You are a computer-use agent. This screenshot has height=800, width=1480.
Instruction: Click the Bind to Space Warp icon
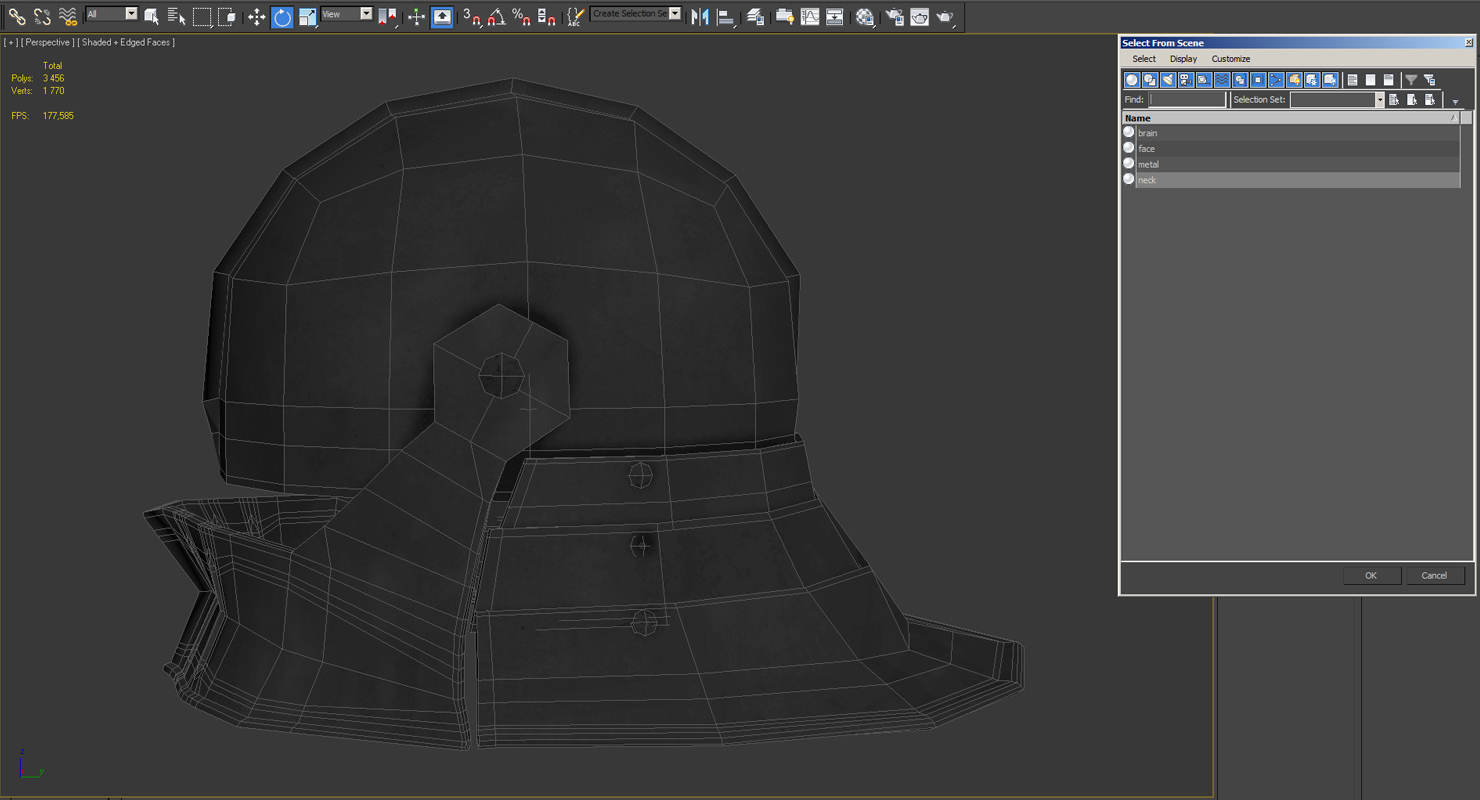pos(68,17)
